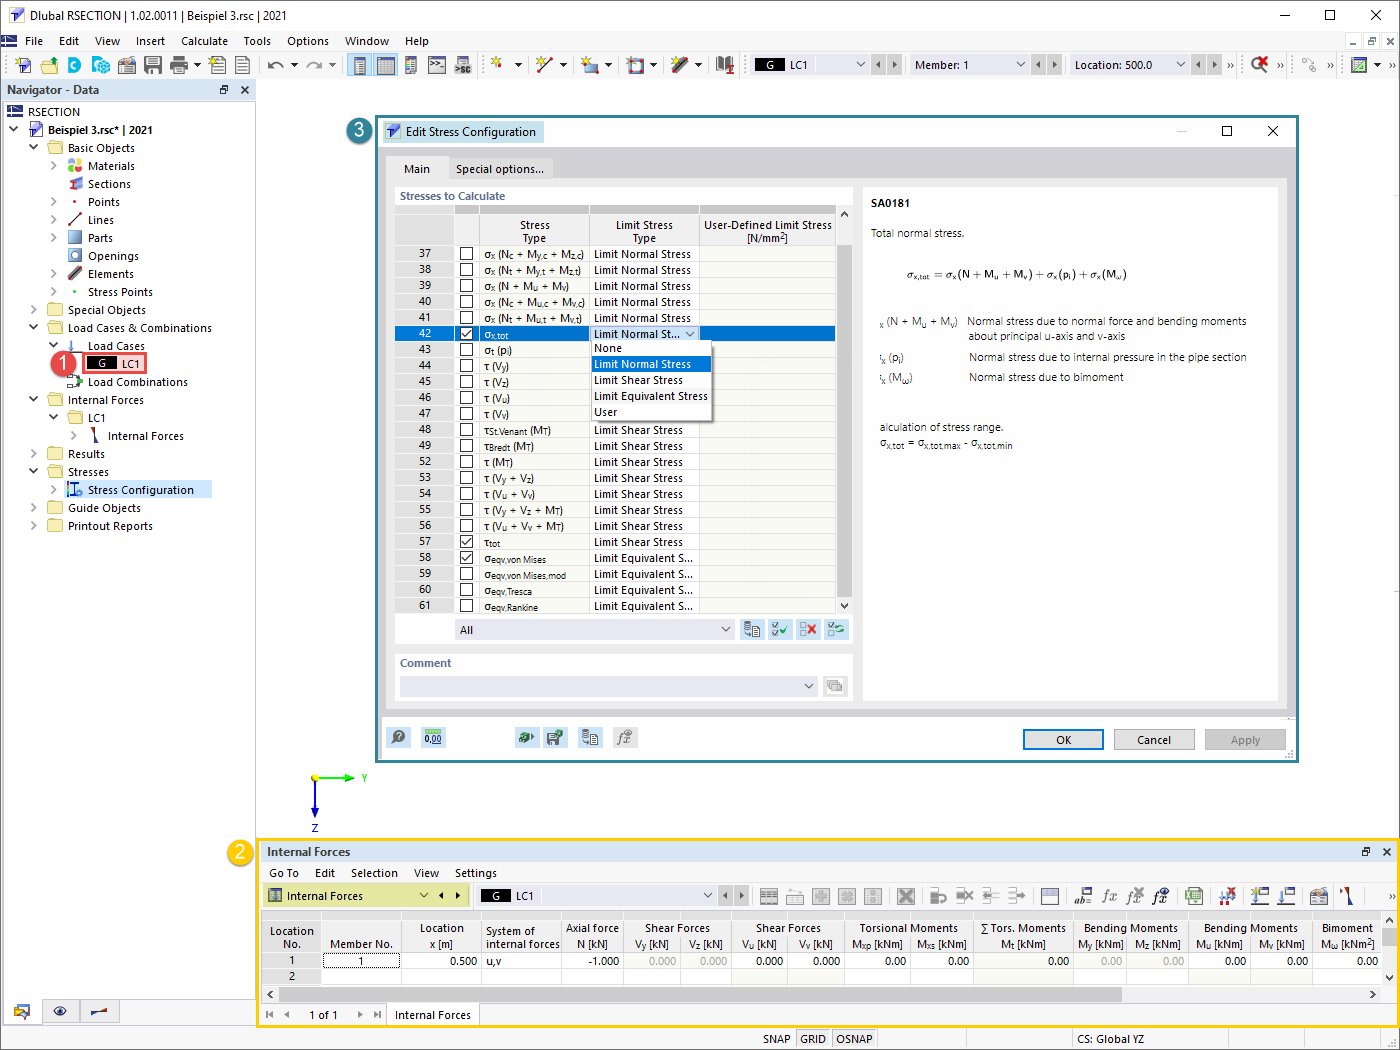Click the black G color swatch for LC1 in Navigator
Viewport: 1400px width, 1050px height.
coord(101,364)
